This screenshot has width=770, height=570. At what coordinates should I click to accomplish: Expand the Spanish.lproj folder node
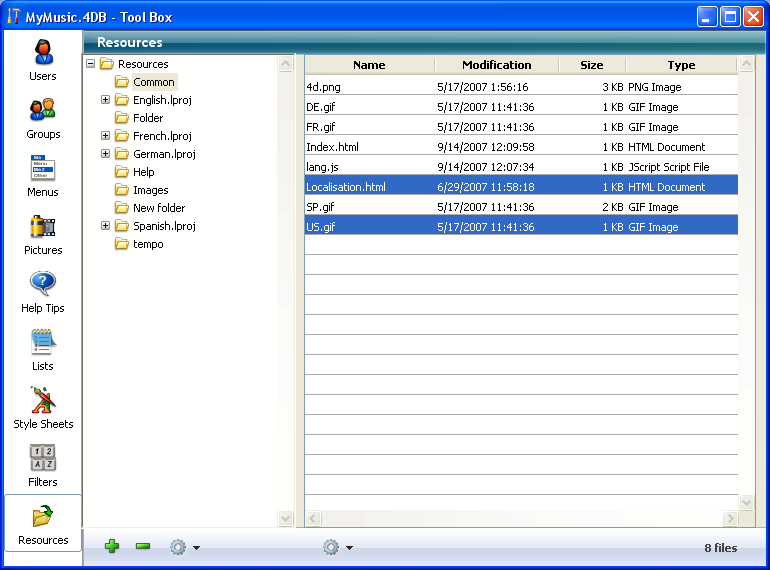[x=106, y=226]
